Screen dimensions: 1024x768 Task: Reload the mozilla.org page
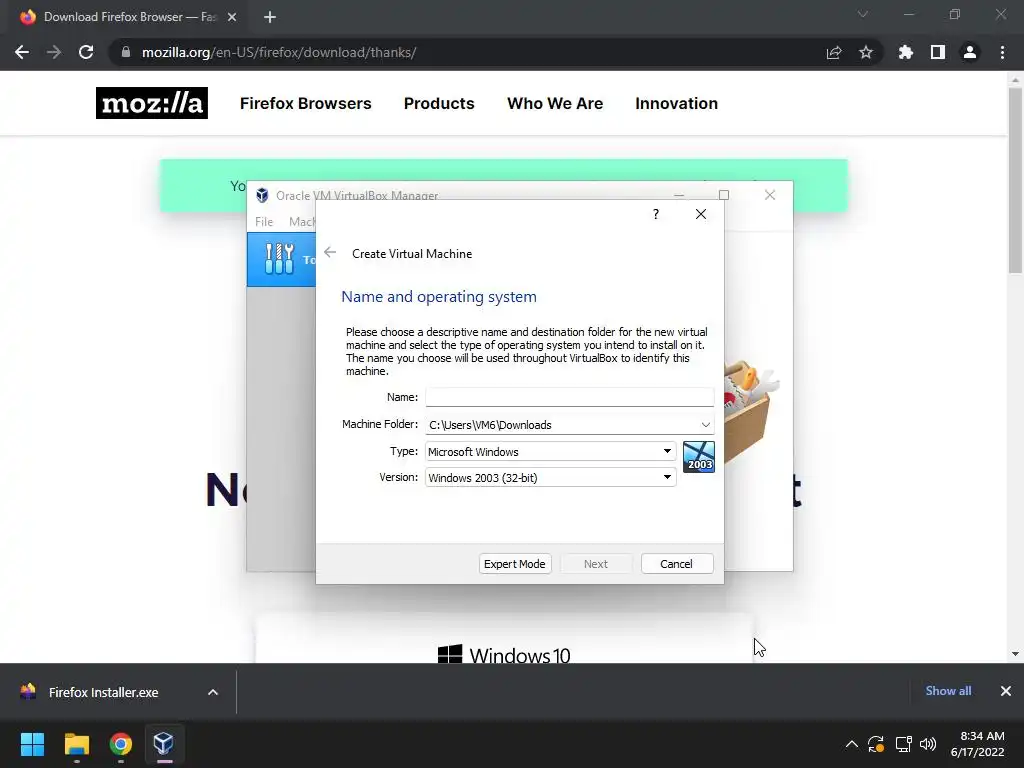(x=86, y=52)
